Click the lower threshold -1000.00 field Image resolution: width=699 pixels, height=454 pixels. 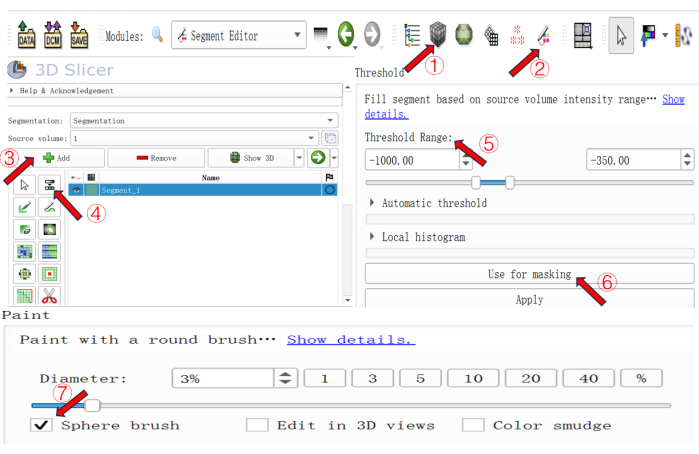pyautogui.click(x=412, y=160)
